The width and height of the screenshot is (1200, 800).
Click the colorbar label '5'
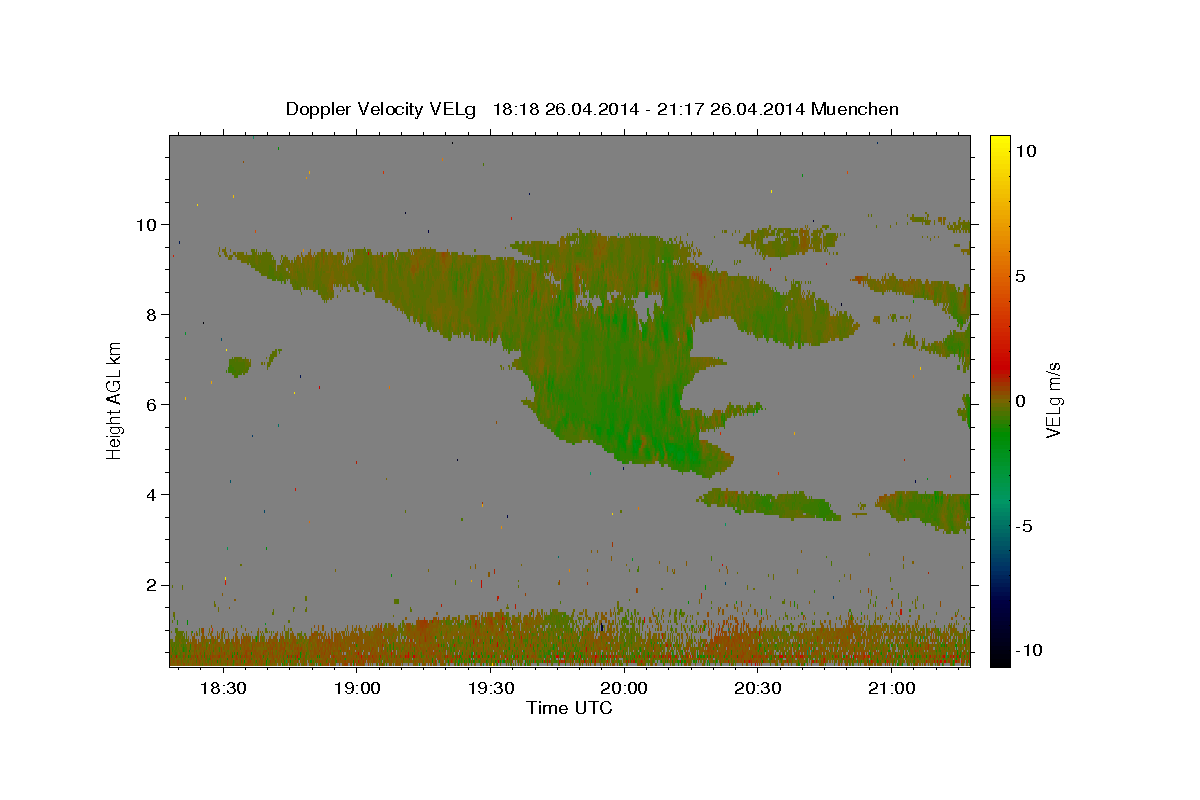pos(1019,276)
